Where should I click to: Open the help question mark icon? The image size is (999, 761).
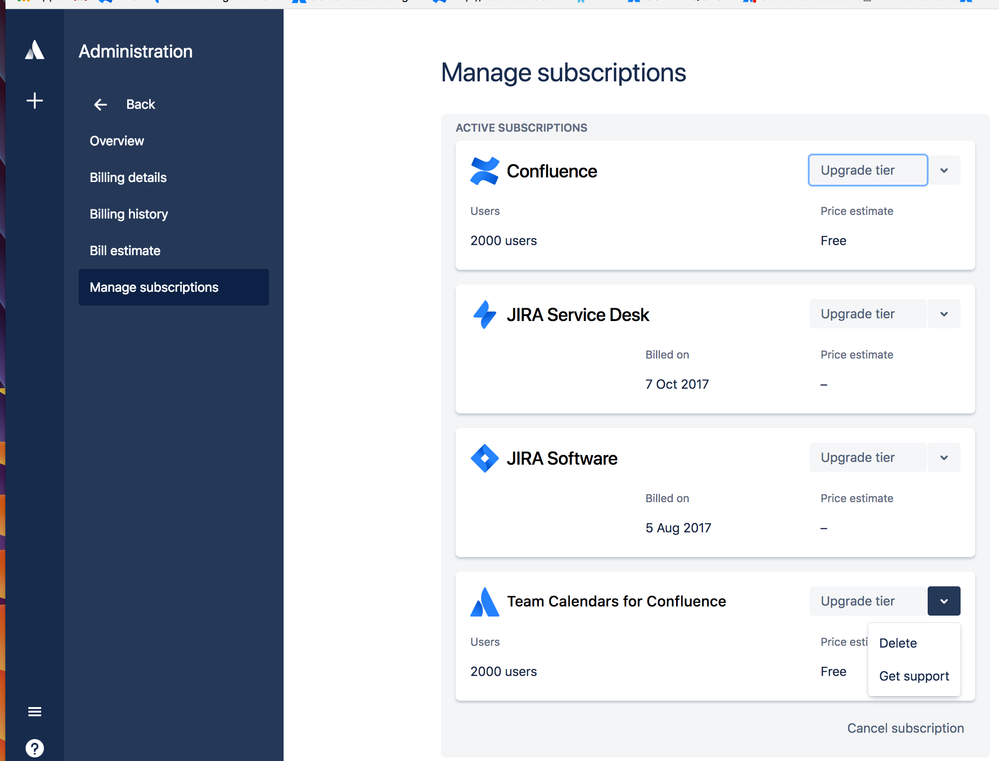(x=34, y=748)
